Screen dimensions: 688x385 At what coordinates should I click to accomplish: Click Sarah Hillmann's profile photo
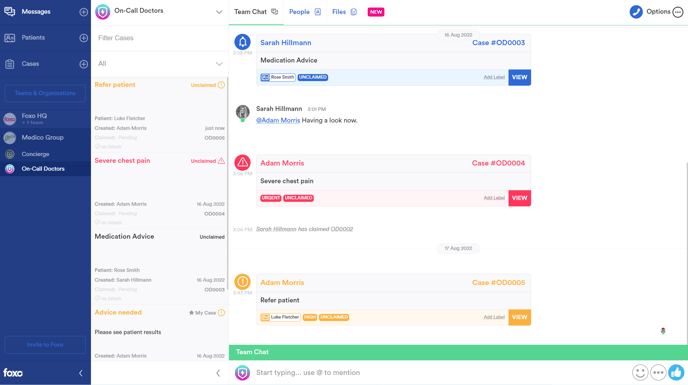(x=242, y=112)
